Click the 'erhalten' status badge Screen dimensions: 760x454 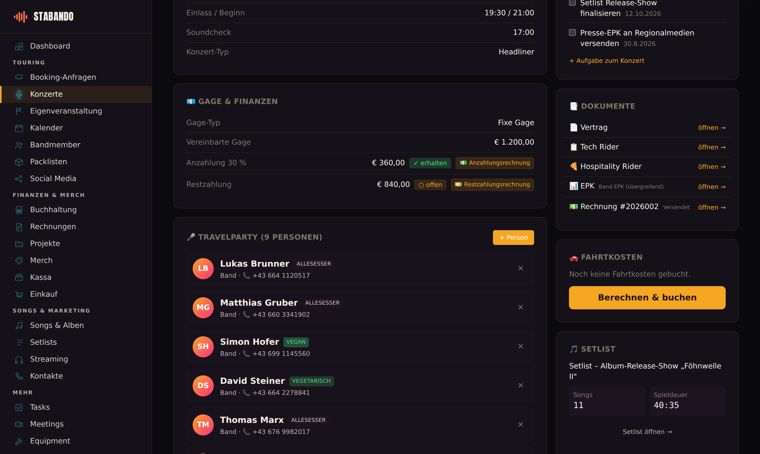coord(430,163)
